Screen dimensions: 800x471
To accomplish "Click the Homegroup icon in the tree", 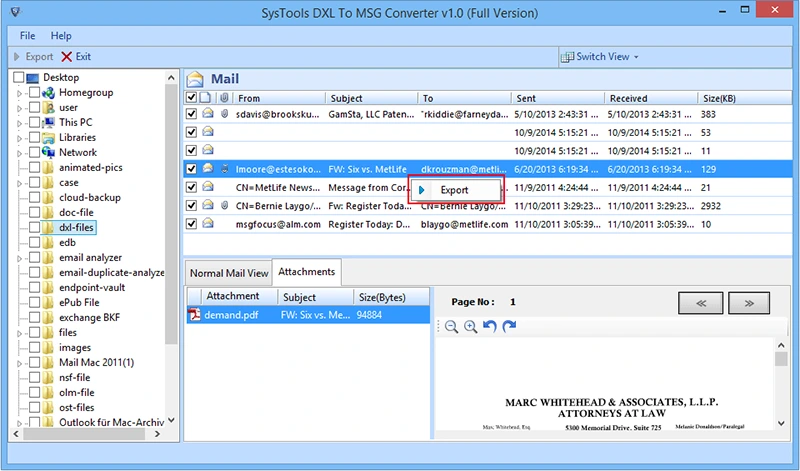I will point(48,92).
